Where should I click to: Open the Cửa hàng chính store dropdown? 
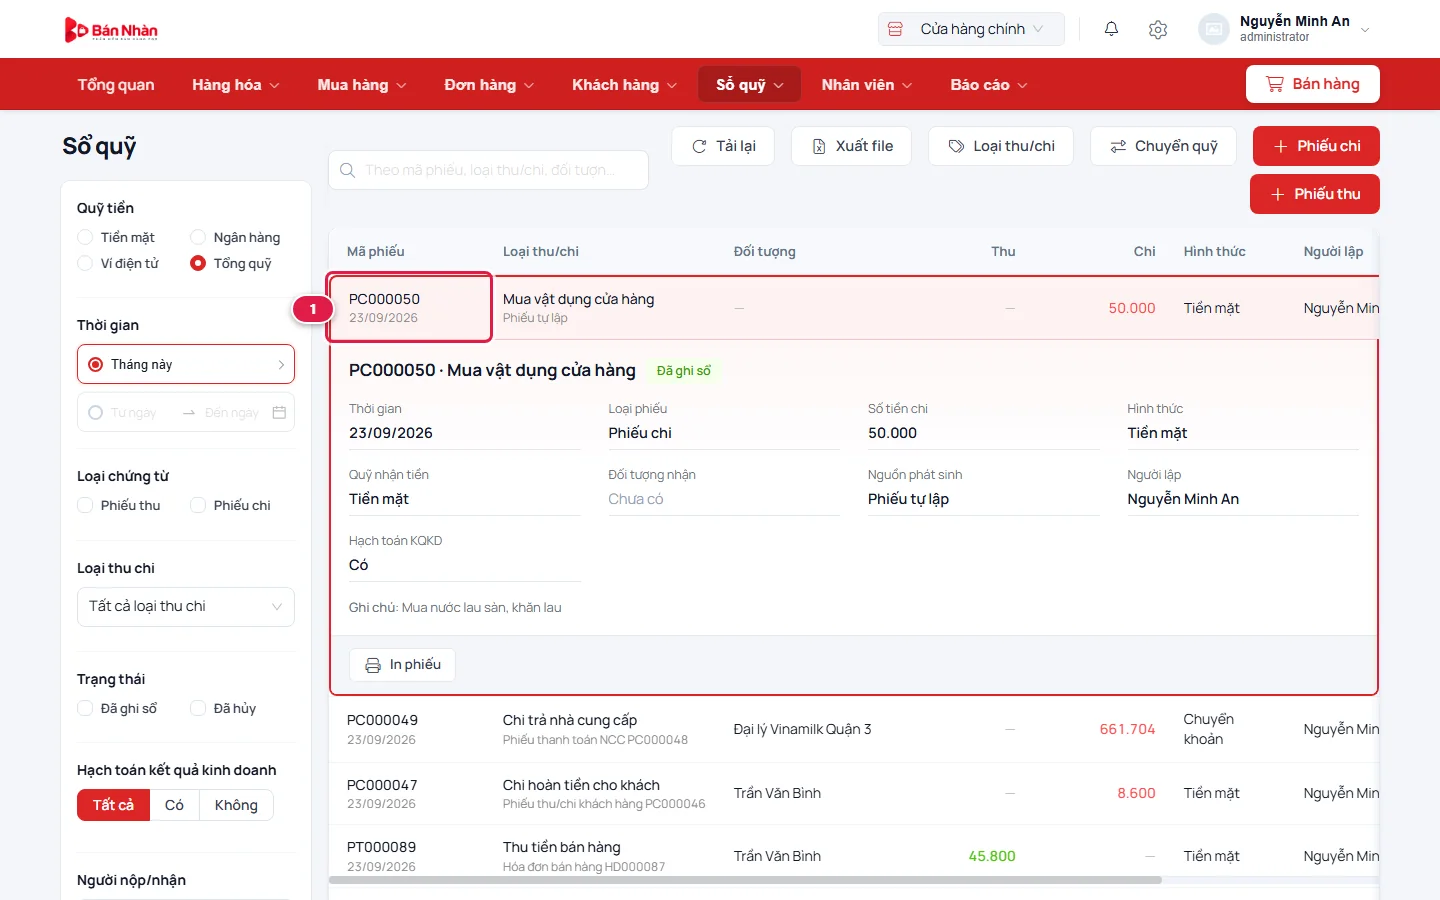click(971, 29)
